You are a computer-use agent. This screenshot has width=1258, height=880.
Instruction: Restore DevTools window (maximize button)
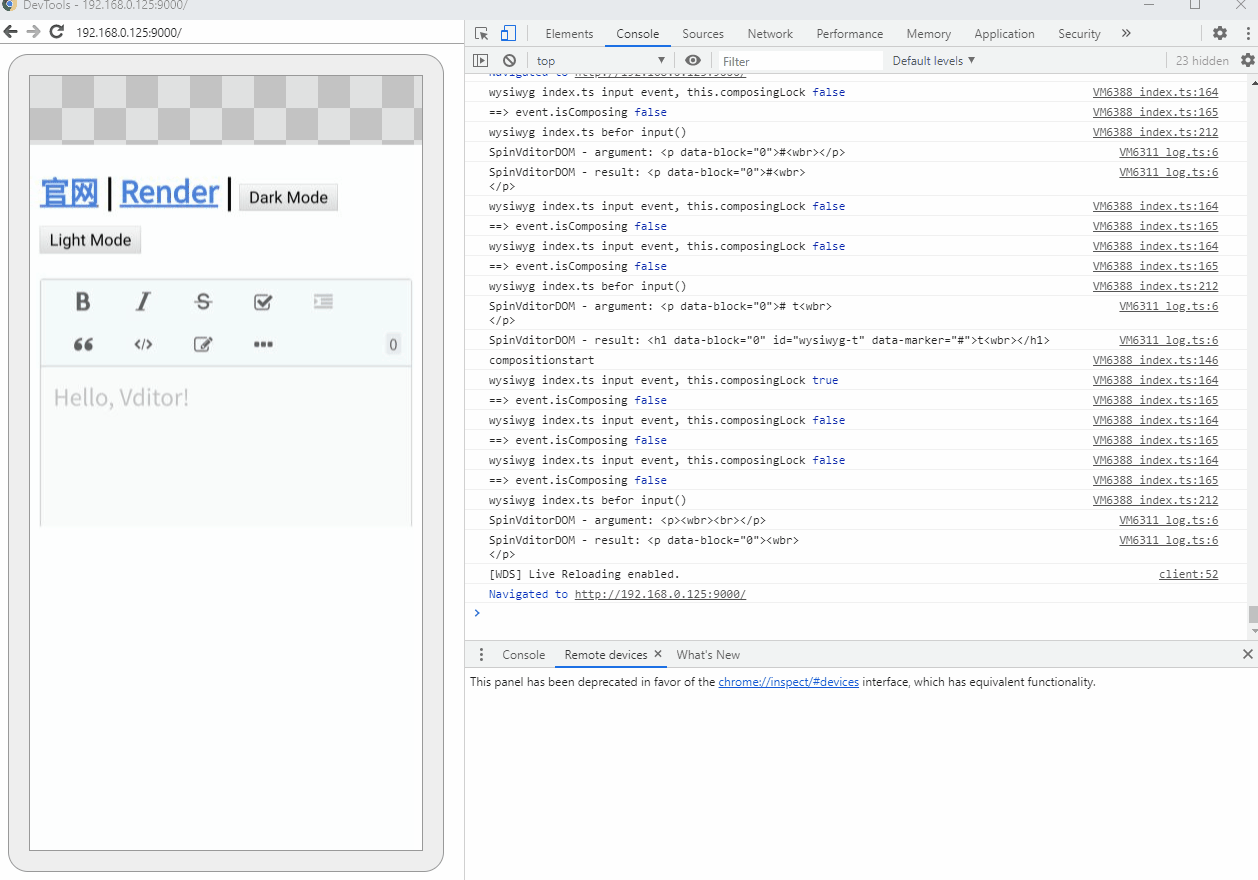coord(1194,5)
